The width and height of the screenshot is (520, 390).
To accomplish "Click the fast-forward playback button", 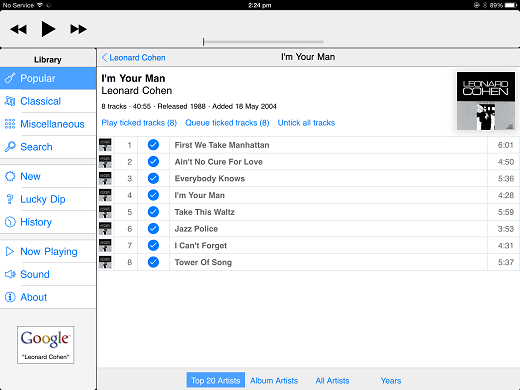I will tap(78, 29).
